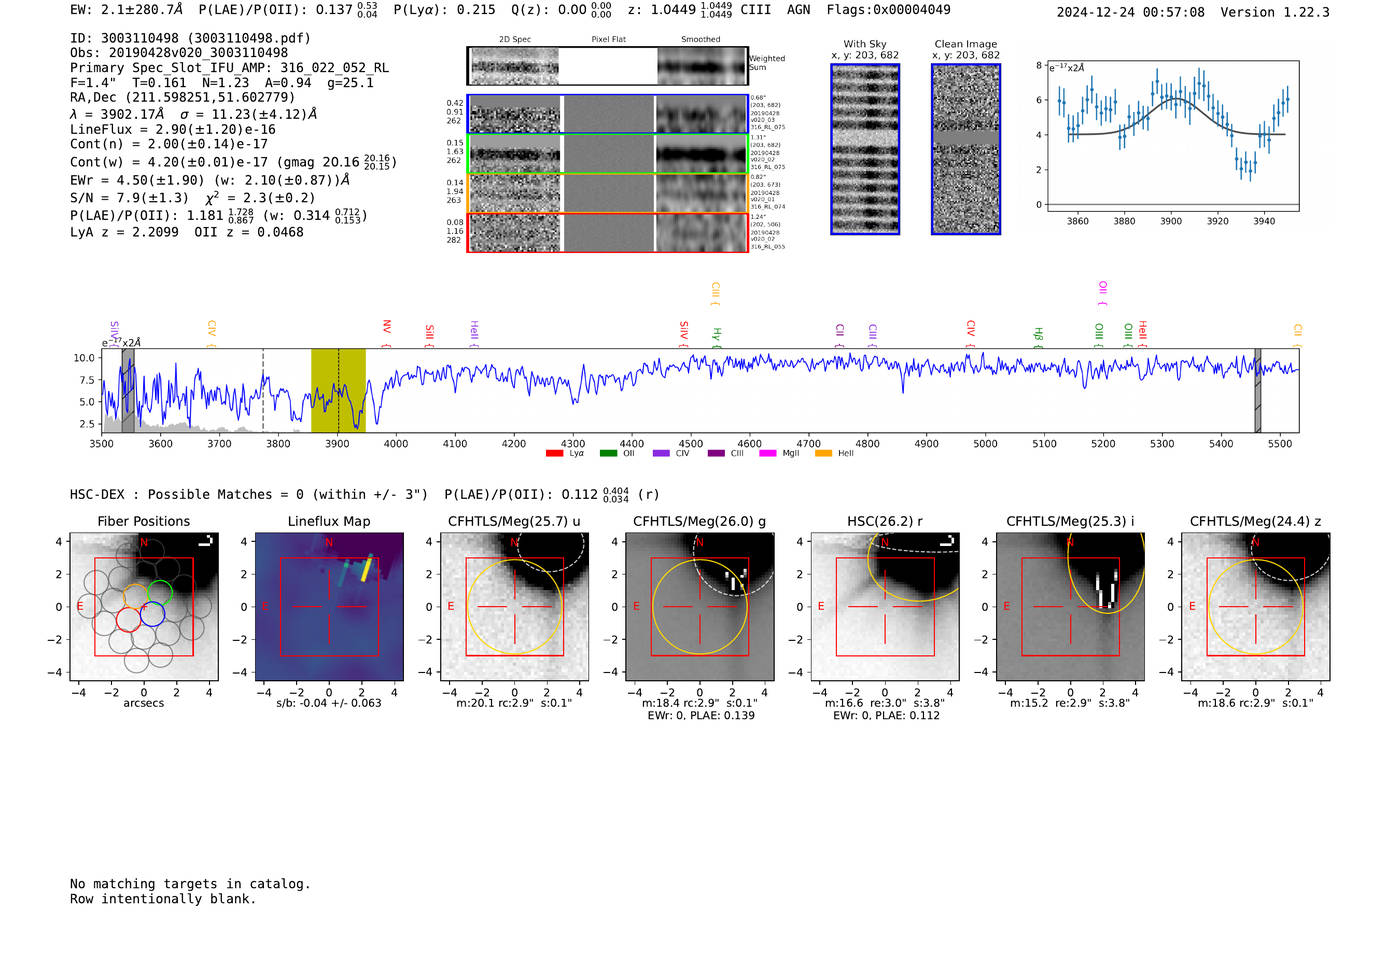Click the 'Obs: 20190428v020_3003110498' line

point(179,53)
